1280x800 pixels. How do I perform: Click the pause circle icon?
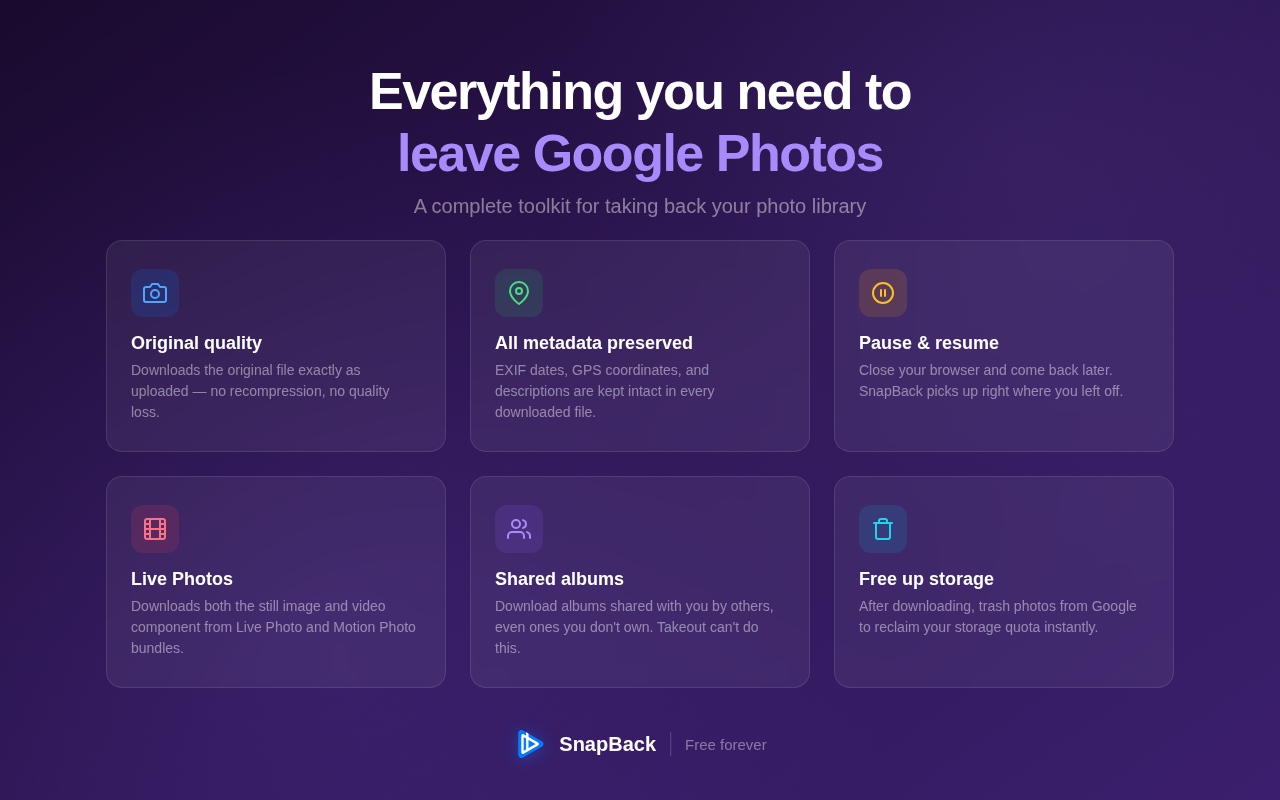[x=883, y=293]
